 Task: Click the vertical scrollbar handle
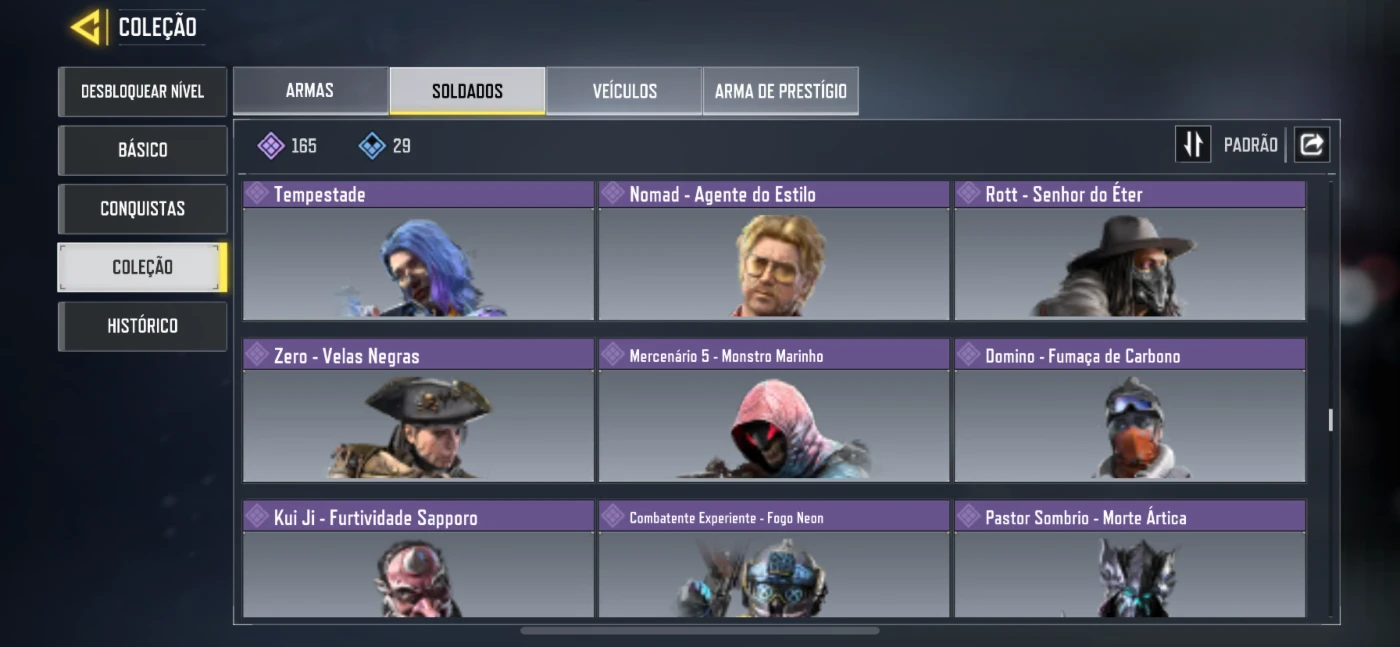tap(1330, 420)
